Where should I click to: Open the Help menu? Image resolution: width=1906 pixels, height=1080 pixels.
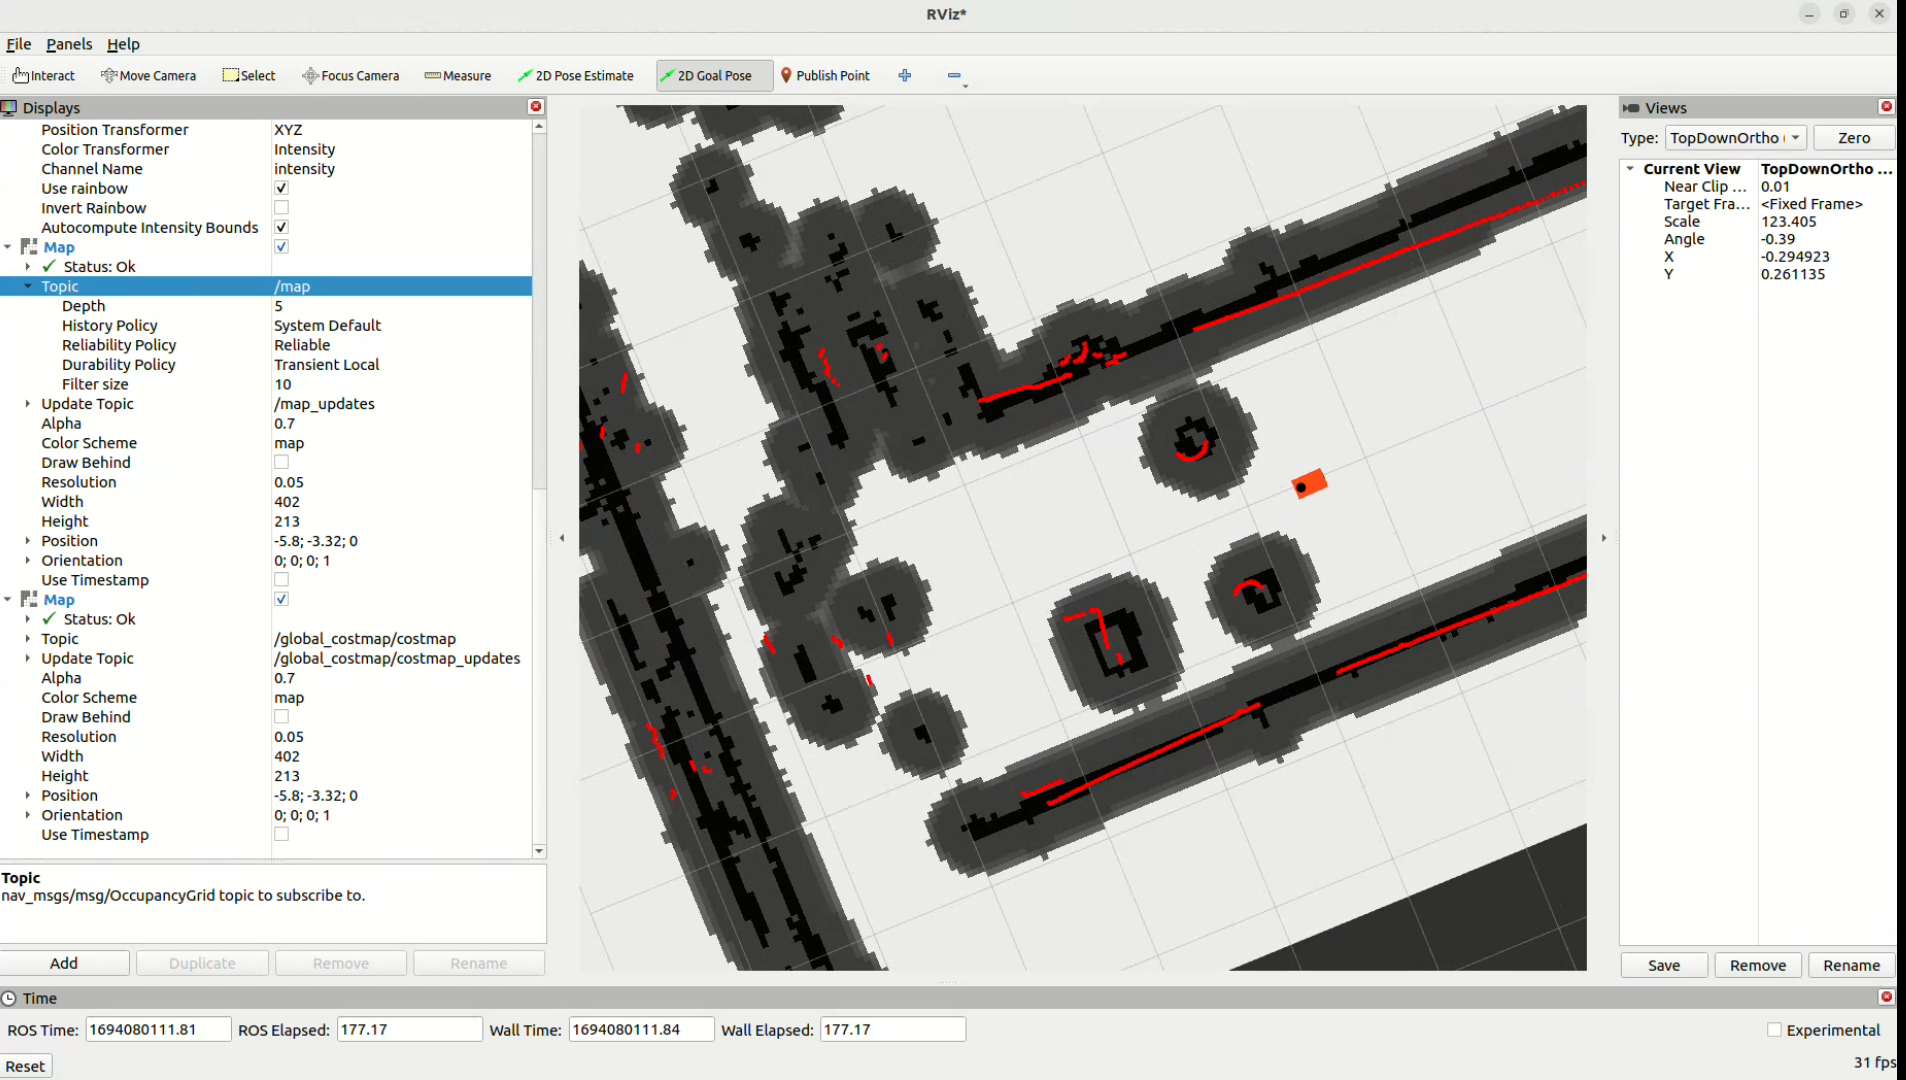123,44
